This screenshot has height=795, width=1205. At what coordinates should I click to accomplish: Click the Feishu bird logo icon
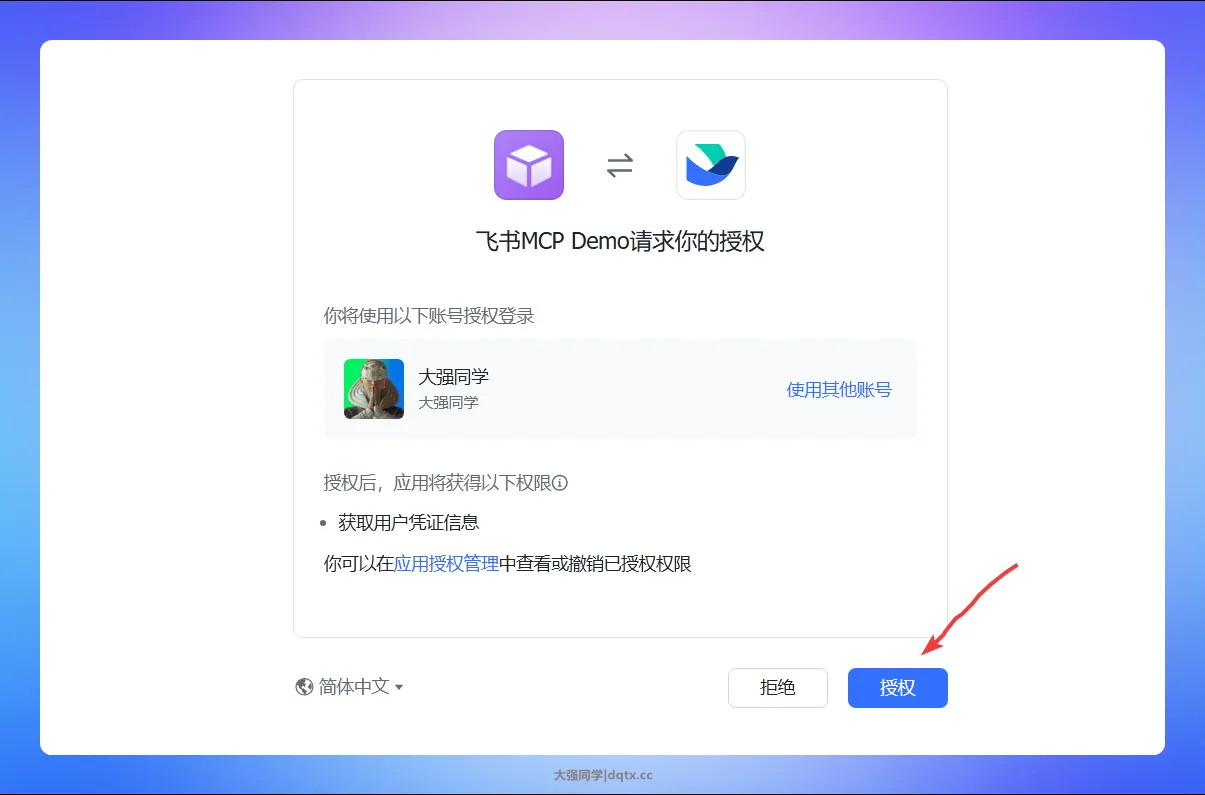click(711, 165)
